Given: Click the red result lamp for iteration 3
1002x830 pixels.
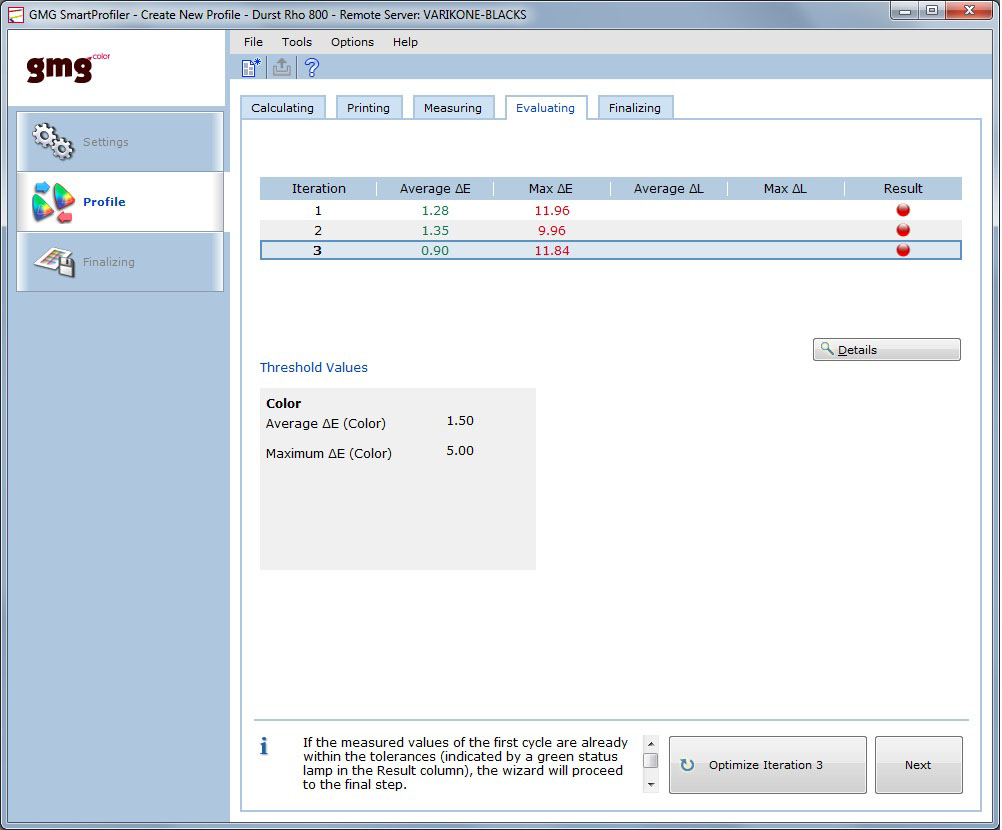Looking at the screenshot, I should (903, 250).
